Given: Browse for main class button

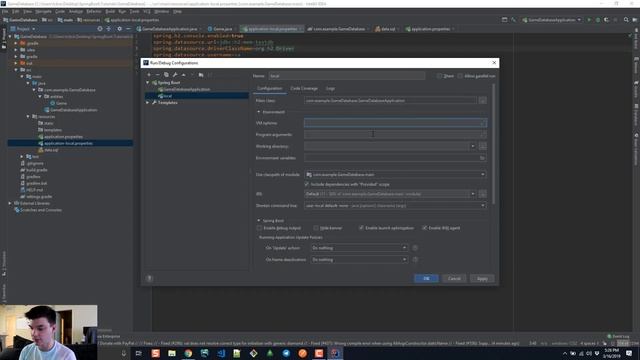Looking at the screenshot, I should (482, 100).
